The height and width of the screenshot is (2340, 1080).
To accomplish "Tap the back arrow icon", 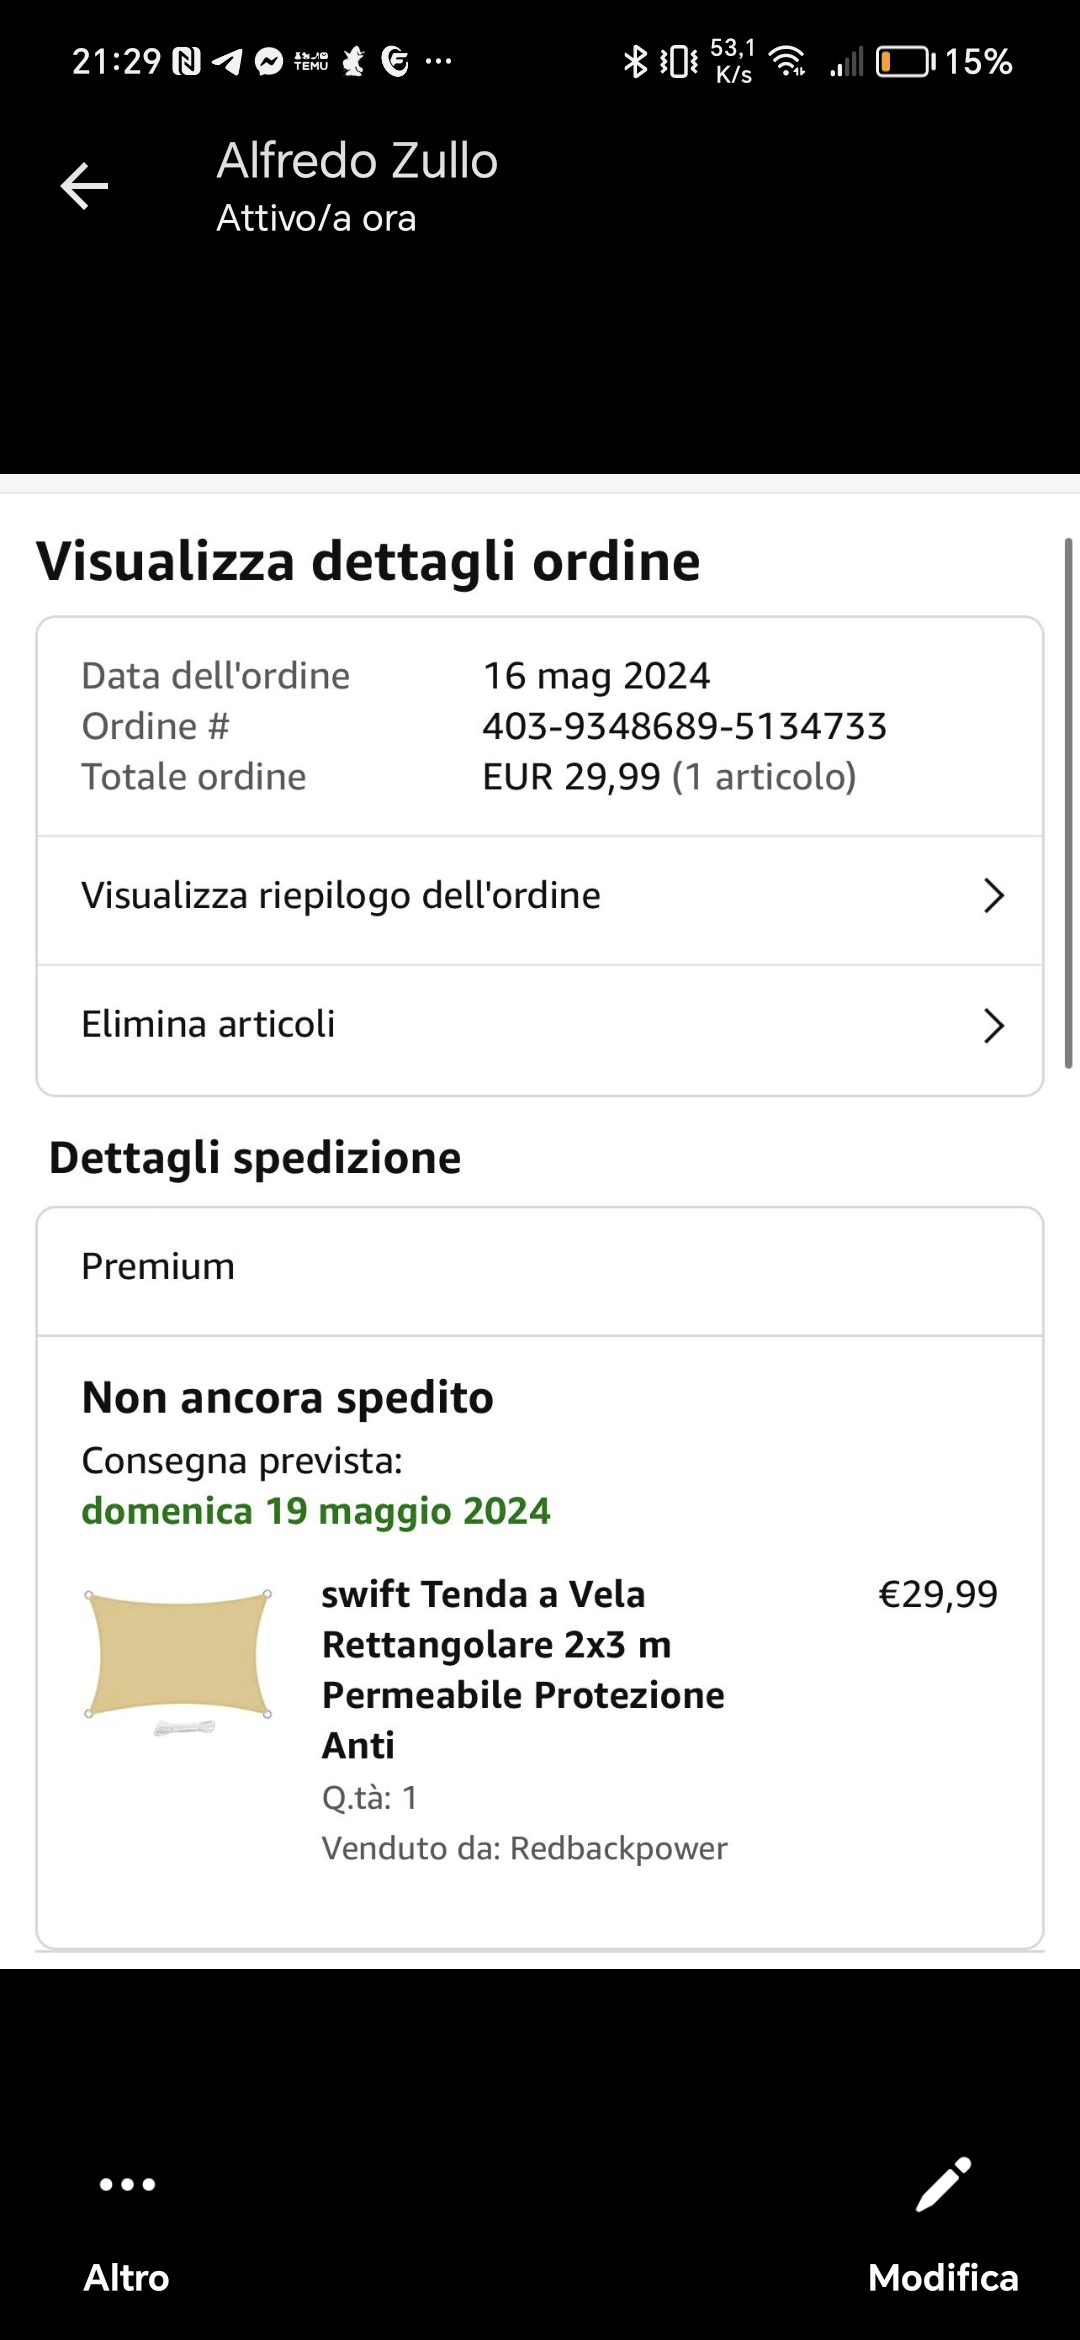I will [84, 186].
